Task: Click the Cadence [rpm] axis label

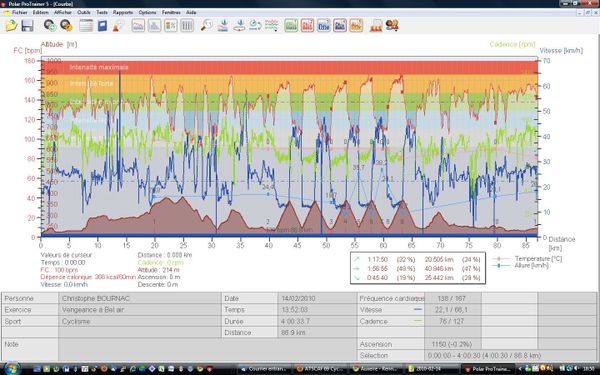Action: click(x=512, y=44)
